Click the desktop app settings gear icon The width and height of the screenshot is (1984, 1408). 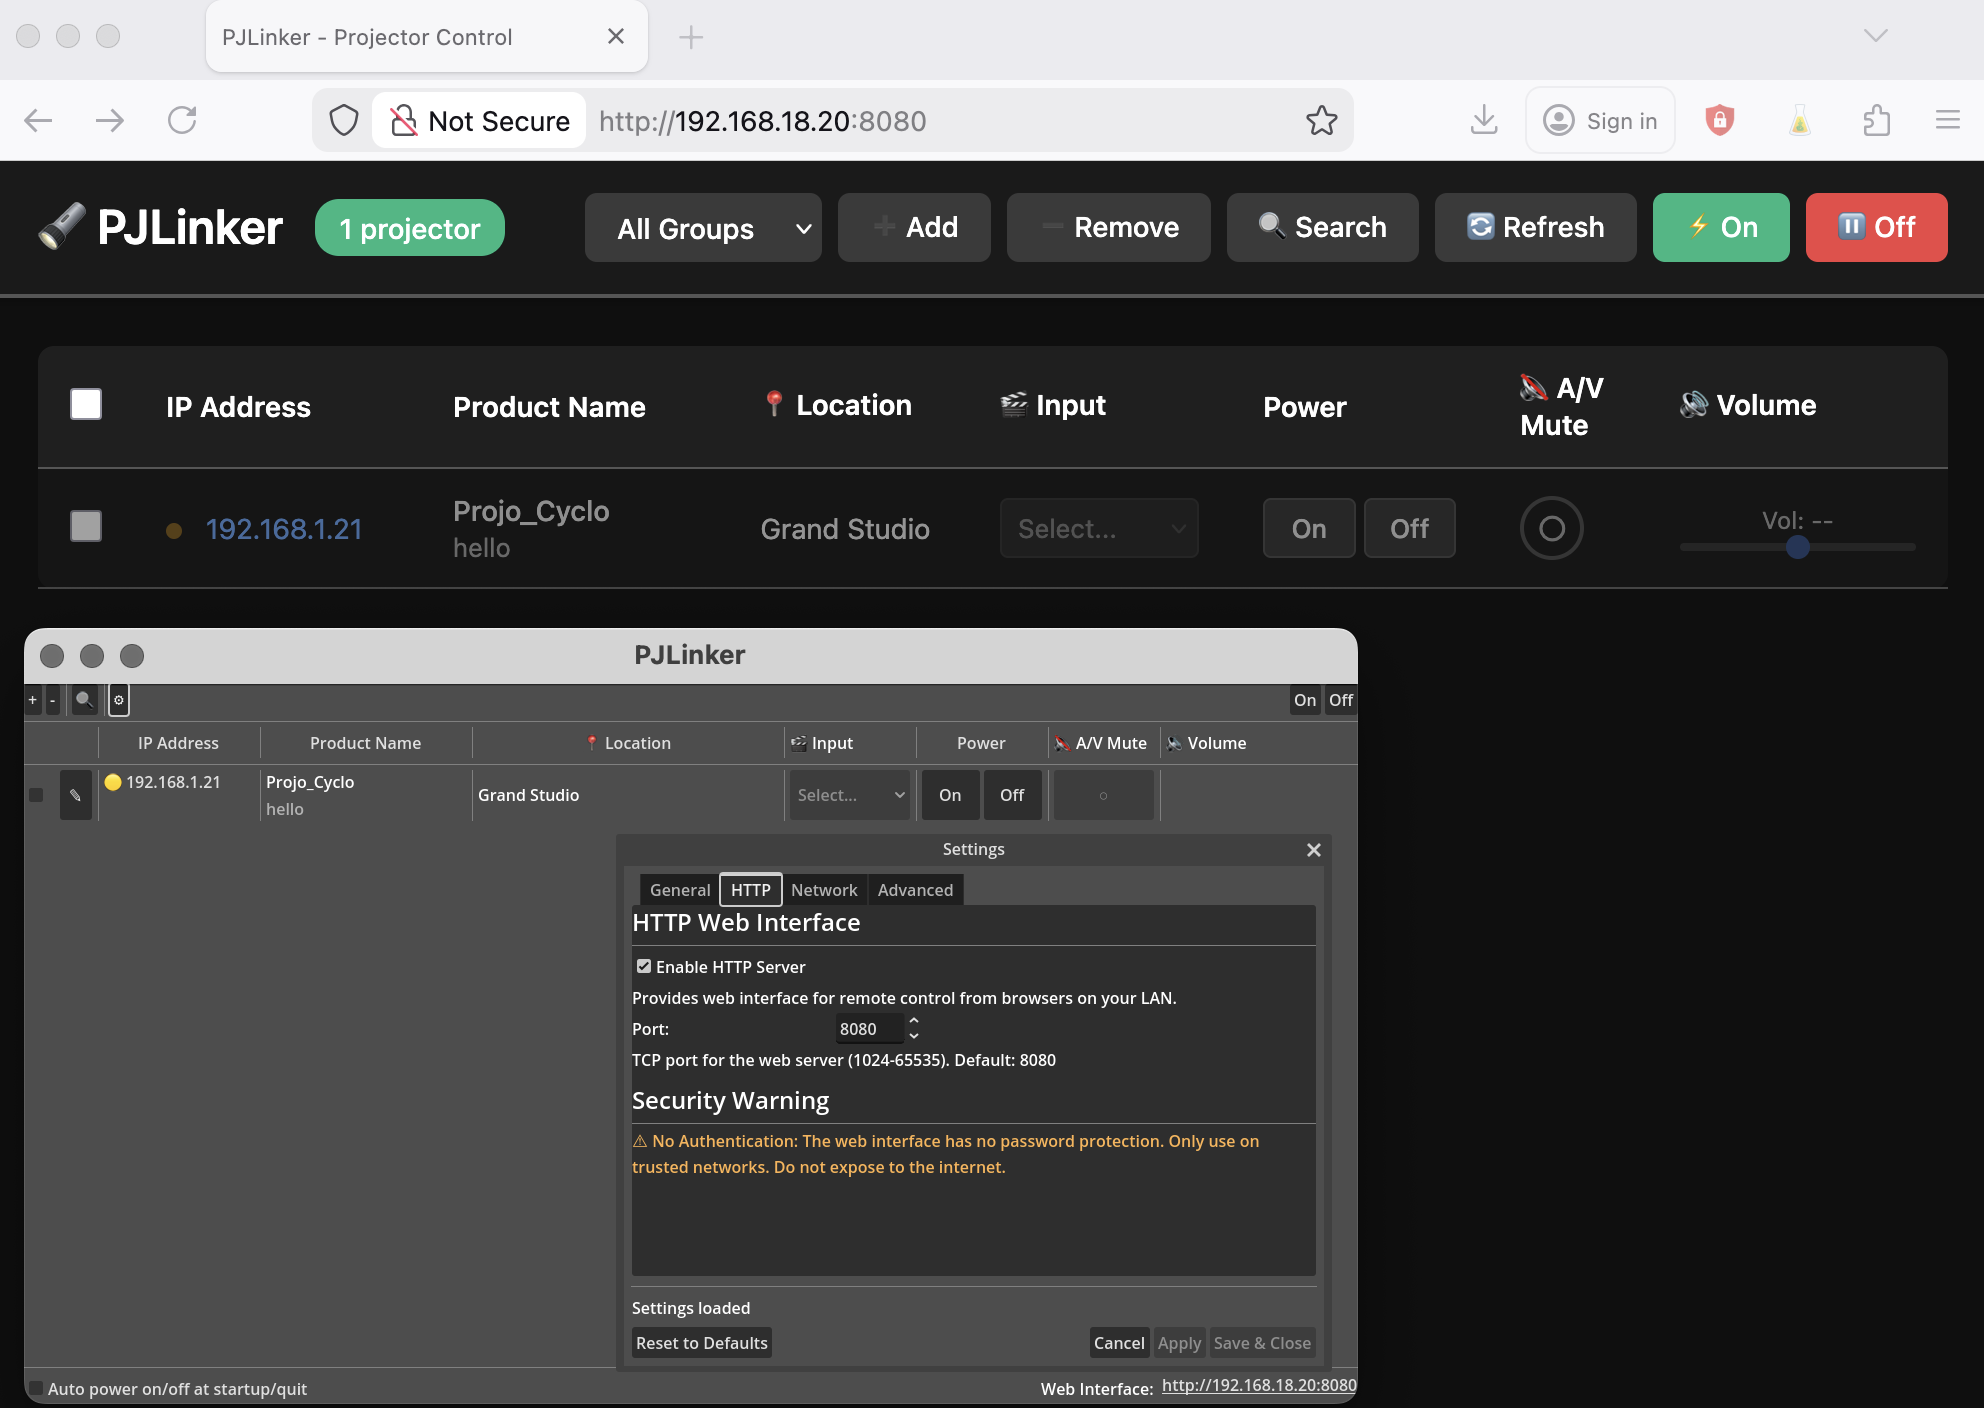[x=119, y=700]
